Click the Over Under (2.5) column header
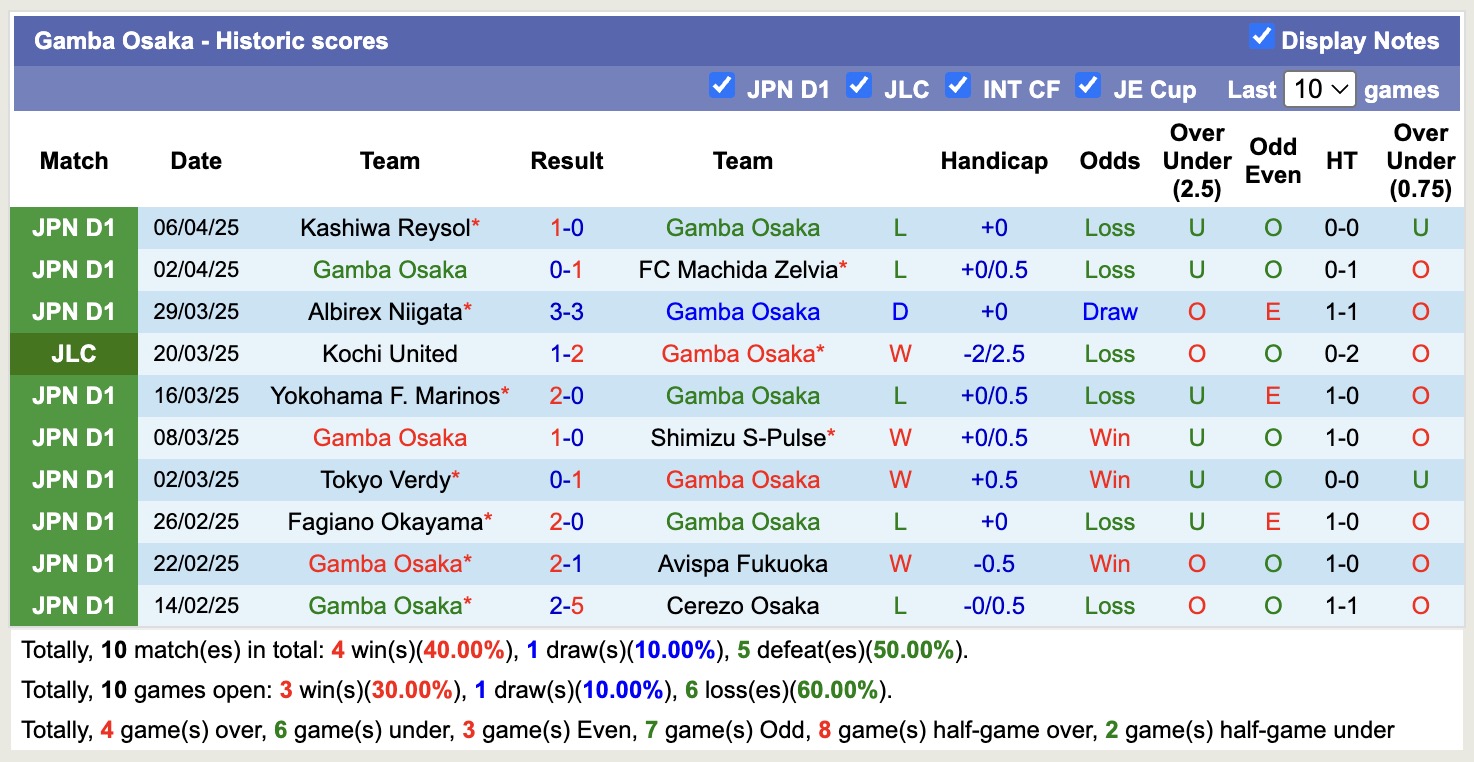 click(1197, 161)
